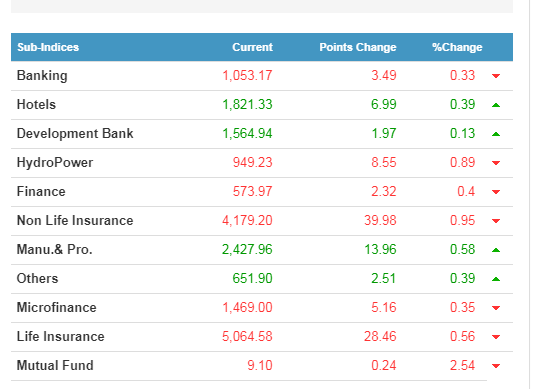Select the HydroPower row label
The width and height of the screenshot is (538, 389).
(x=55, y=163)
